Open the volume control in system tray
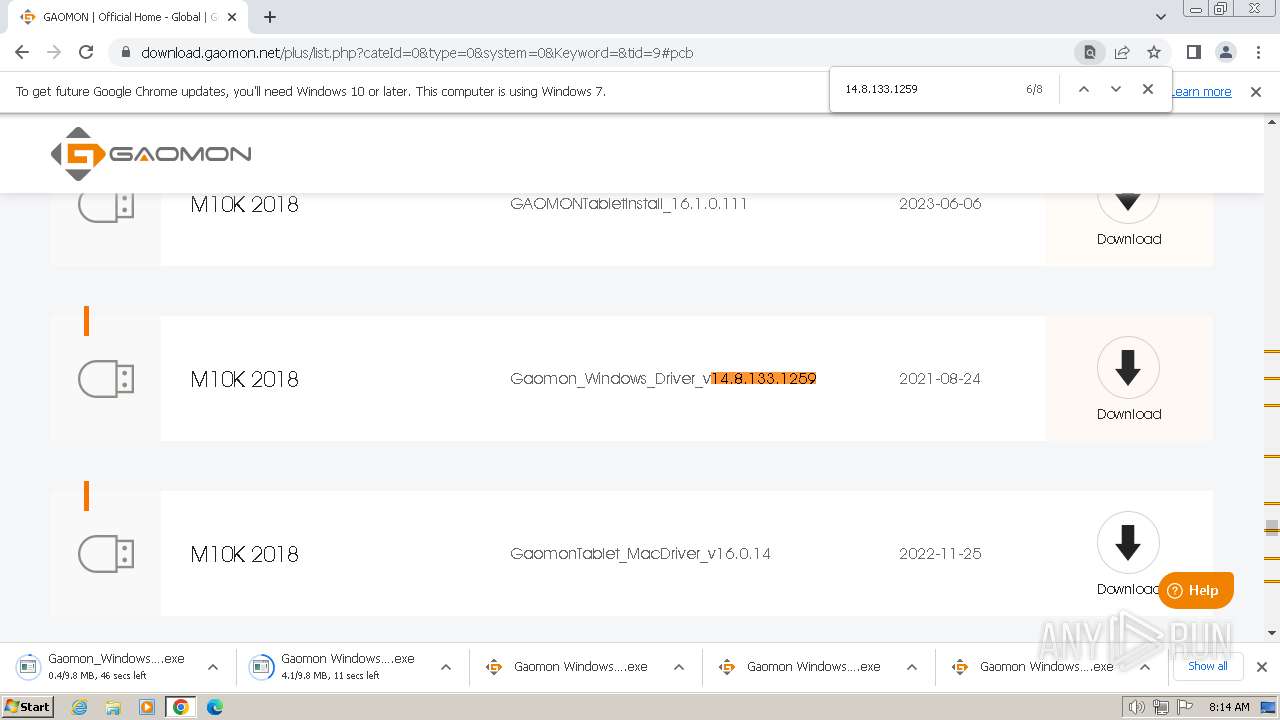This screenshot has width=1280, height=720. (1137, 707)
